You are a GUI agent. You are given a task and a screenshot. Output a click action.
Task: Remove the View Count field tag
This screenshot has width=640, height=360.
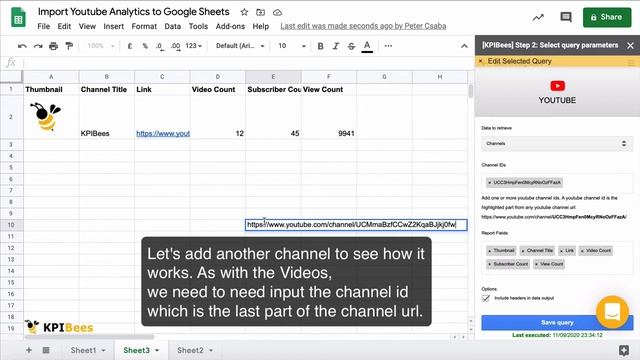coord(536,264)
